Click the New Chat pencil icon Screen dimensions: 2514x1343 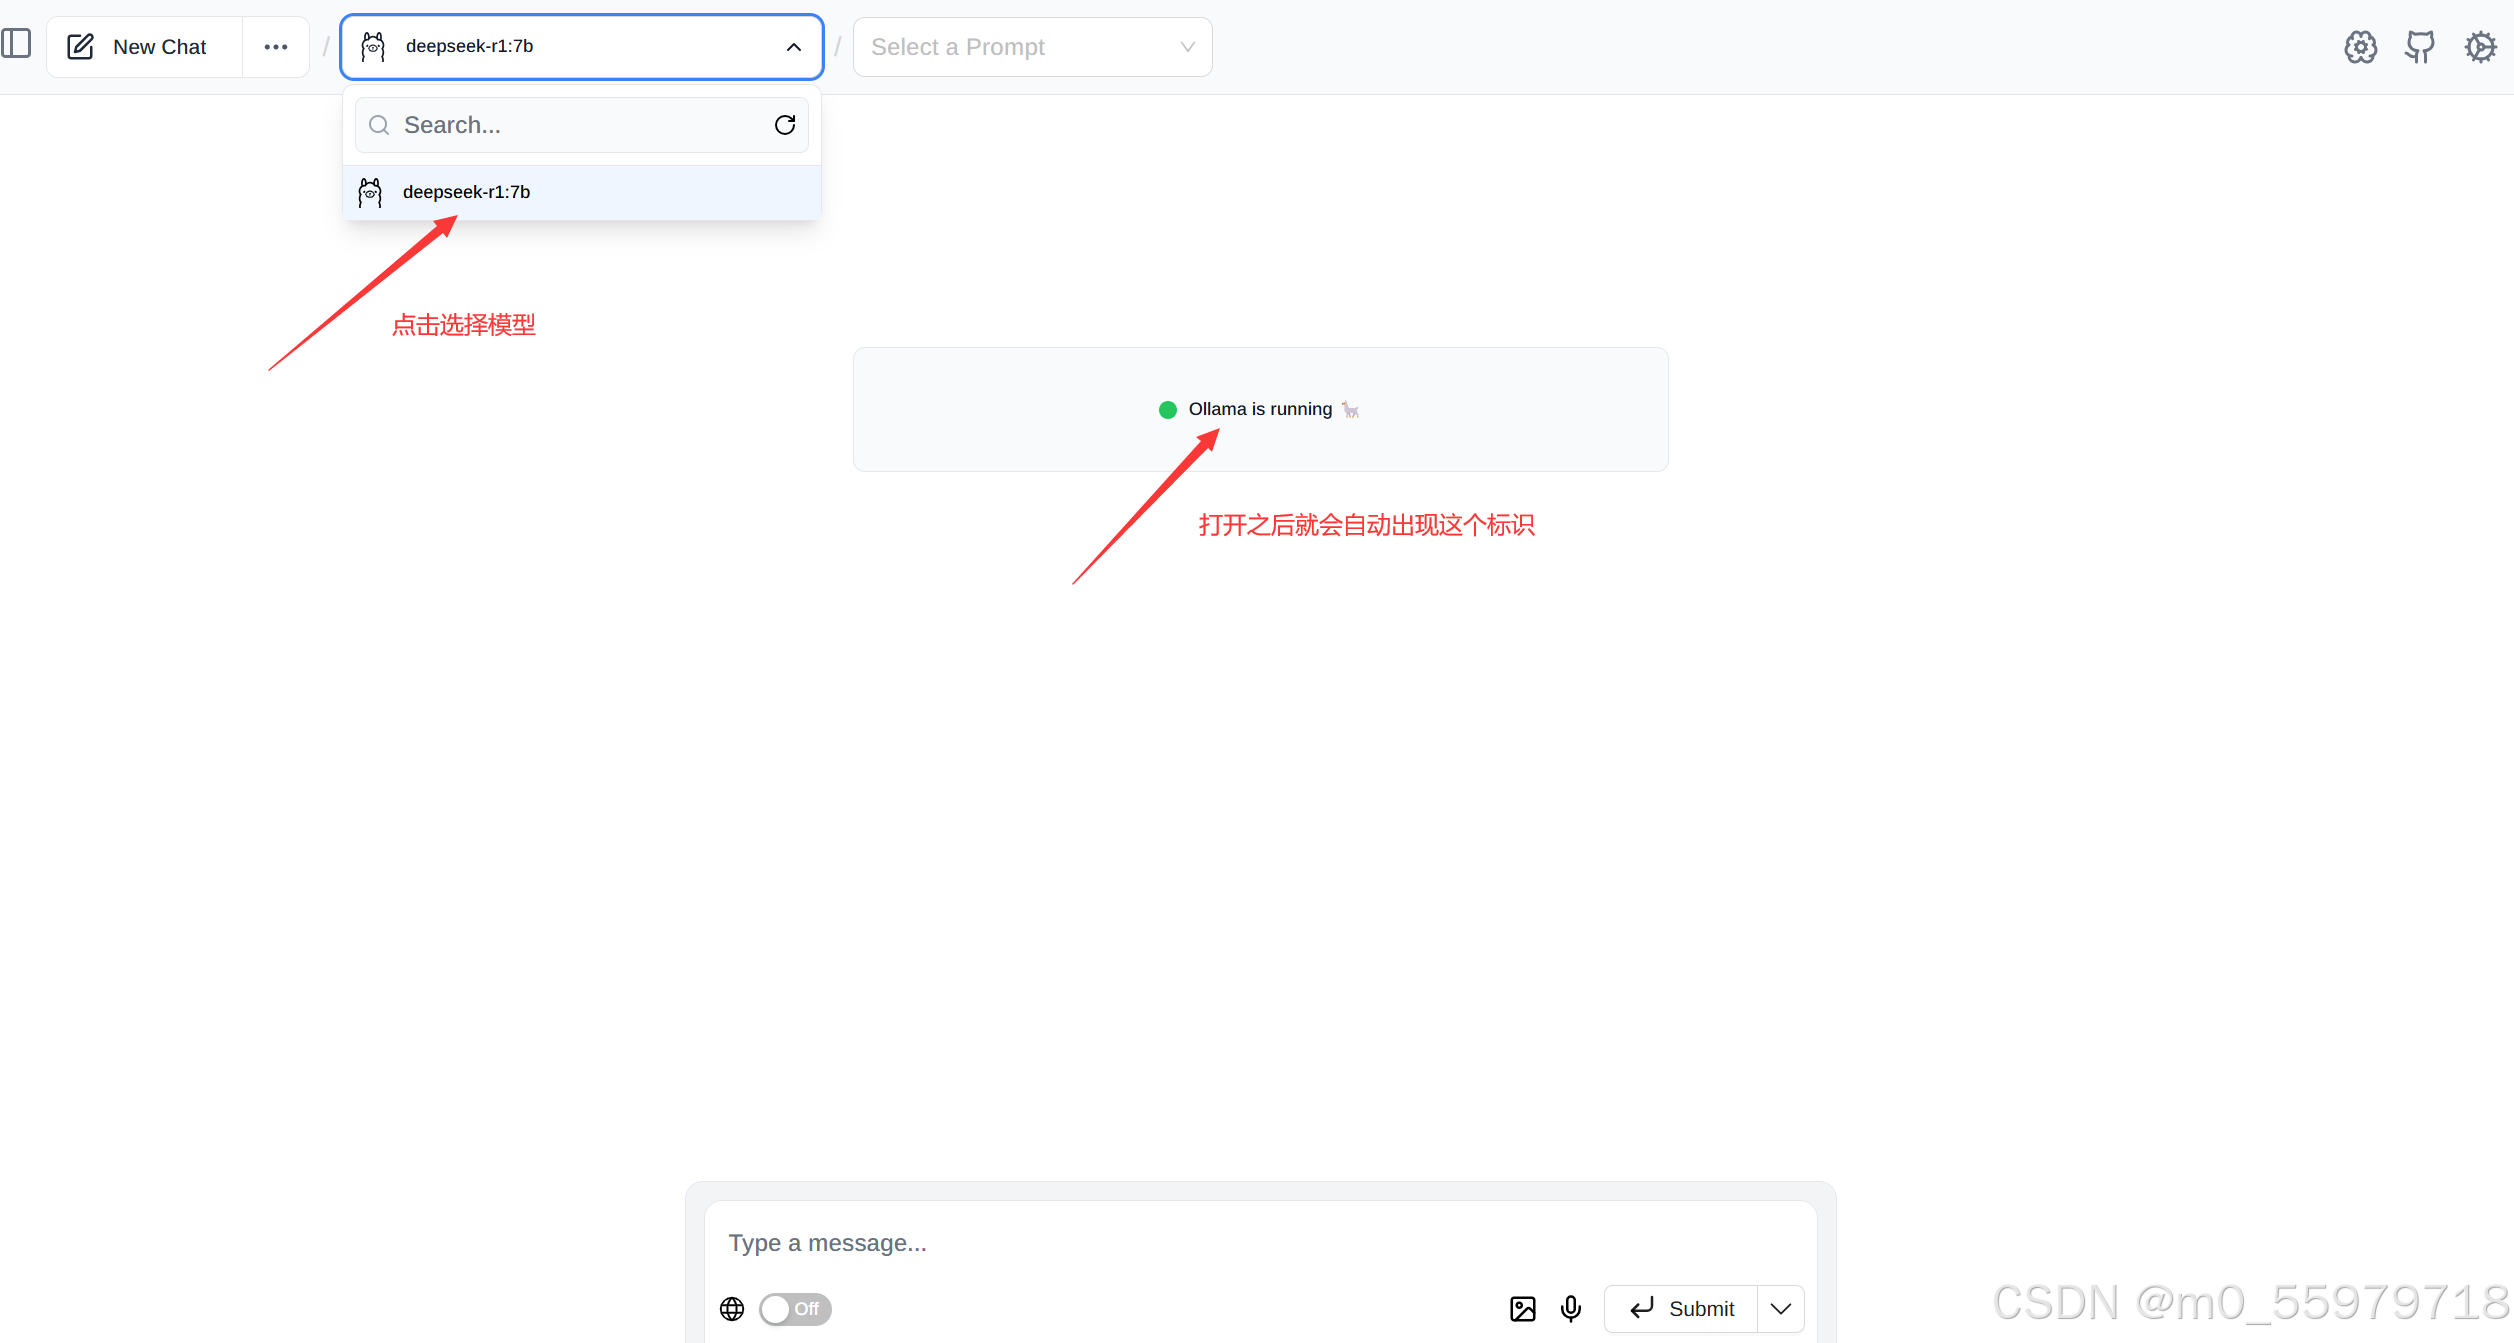click(80, 47)
